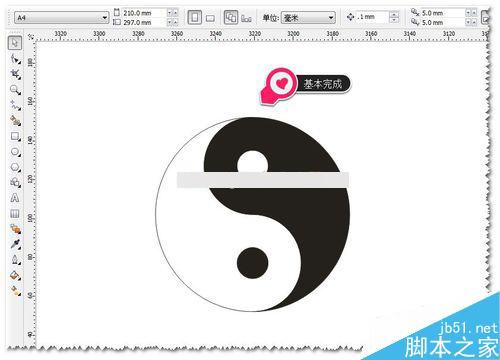
Task: Click the page width field 210.0 mm
Action: pos(144,13)
